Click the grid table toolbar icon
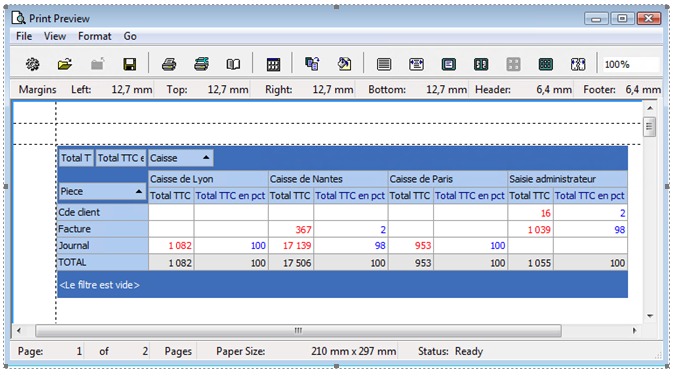The width and height of the screenshot is (675, 382). (273, 64)
